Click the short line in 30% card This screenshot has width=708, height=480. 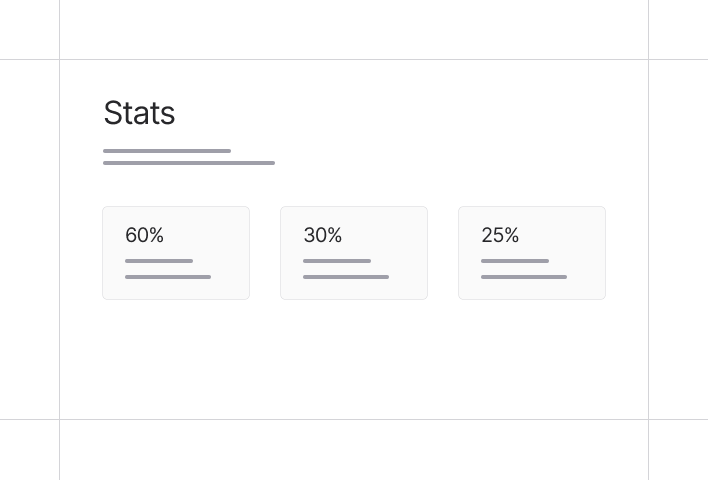point(337,261)
